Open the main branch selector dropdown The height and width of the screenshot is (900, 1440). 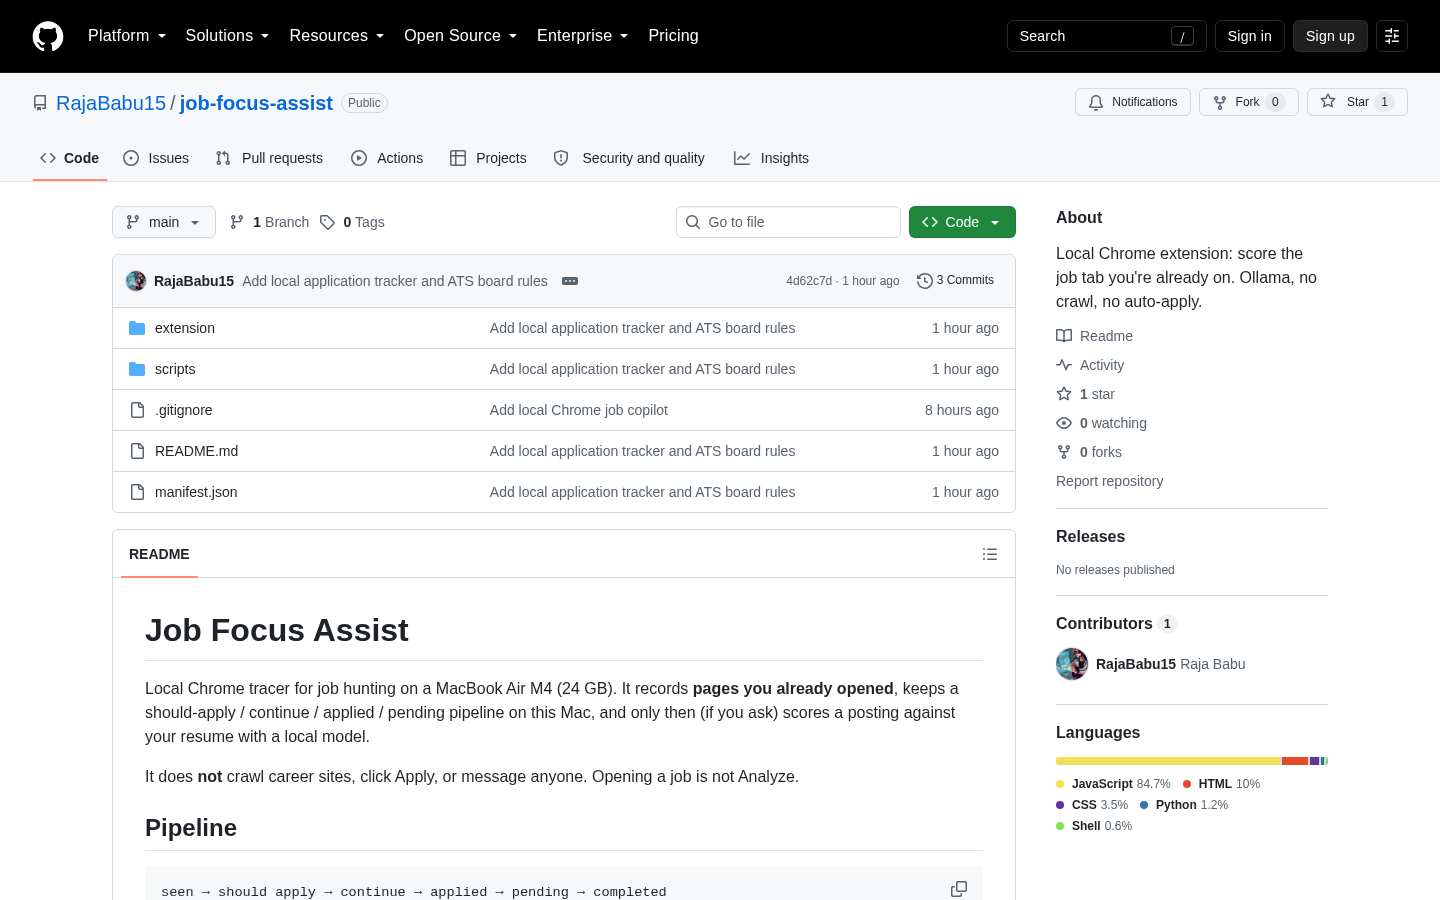tap(164, 222)
